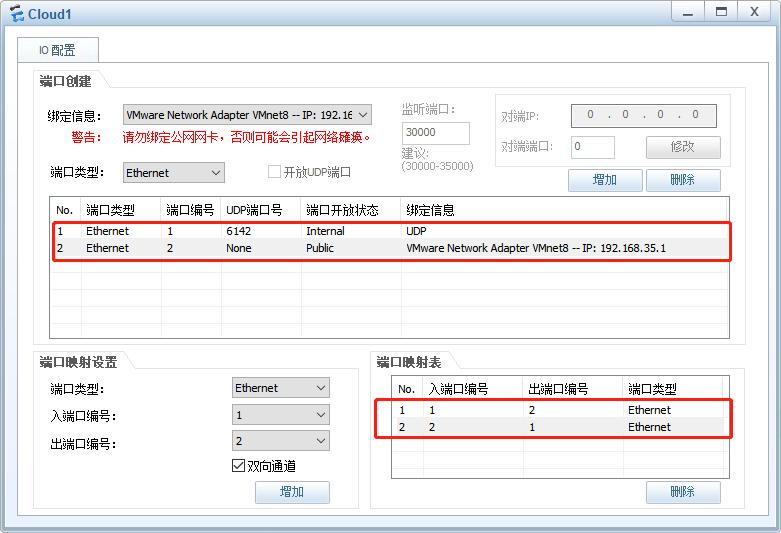Click 增加 button under port mapping settings
The image size is (781, 533).
click(292, 492)
